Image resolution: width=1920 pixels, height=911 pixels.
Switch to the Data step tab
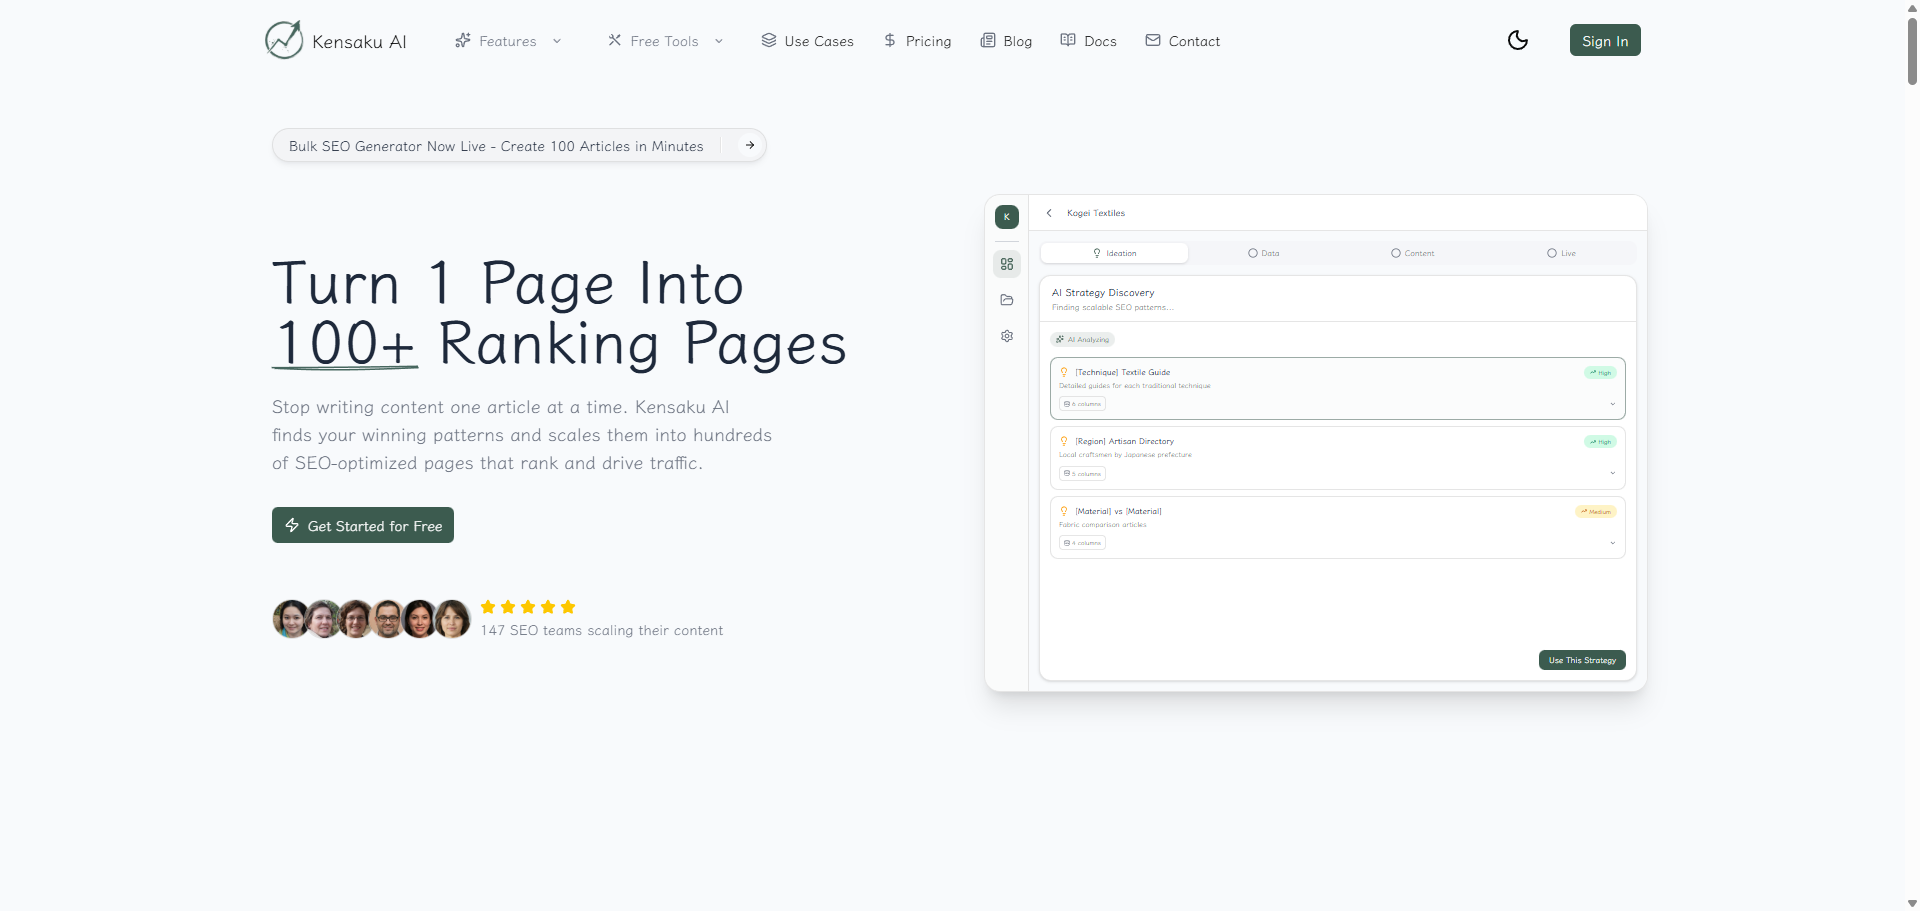(1264, 253)
